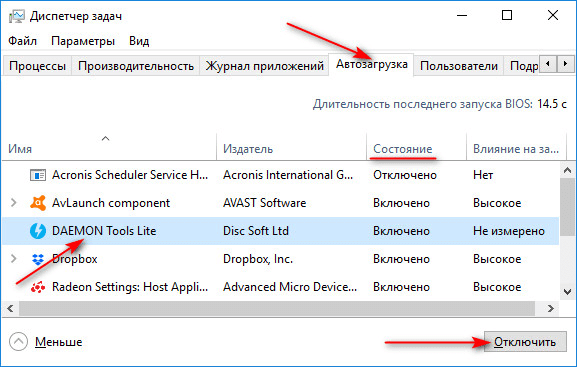Image resolution: width=577 pixels, height=367 pixels.
Task: Select Radeon Settings: Host Appli... row name
Action: pos(130,287)
